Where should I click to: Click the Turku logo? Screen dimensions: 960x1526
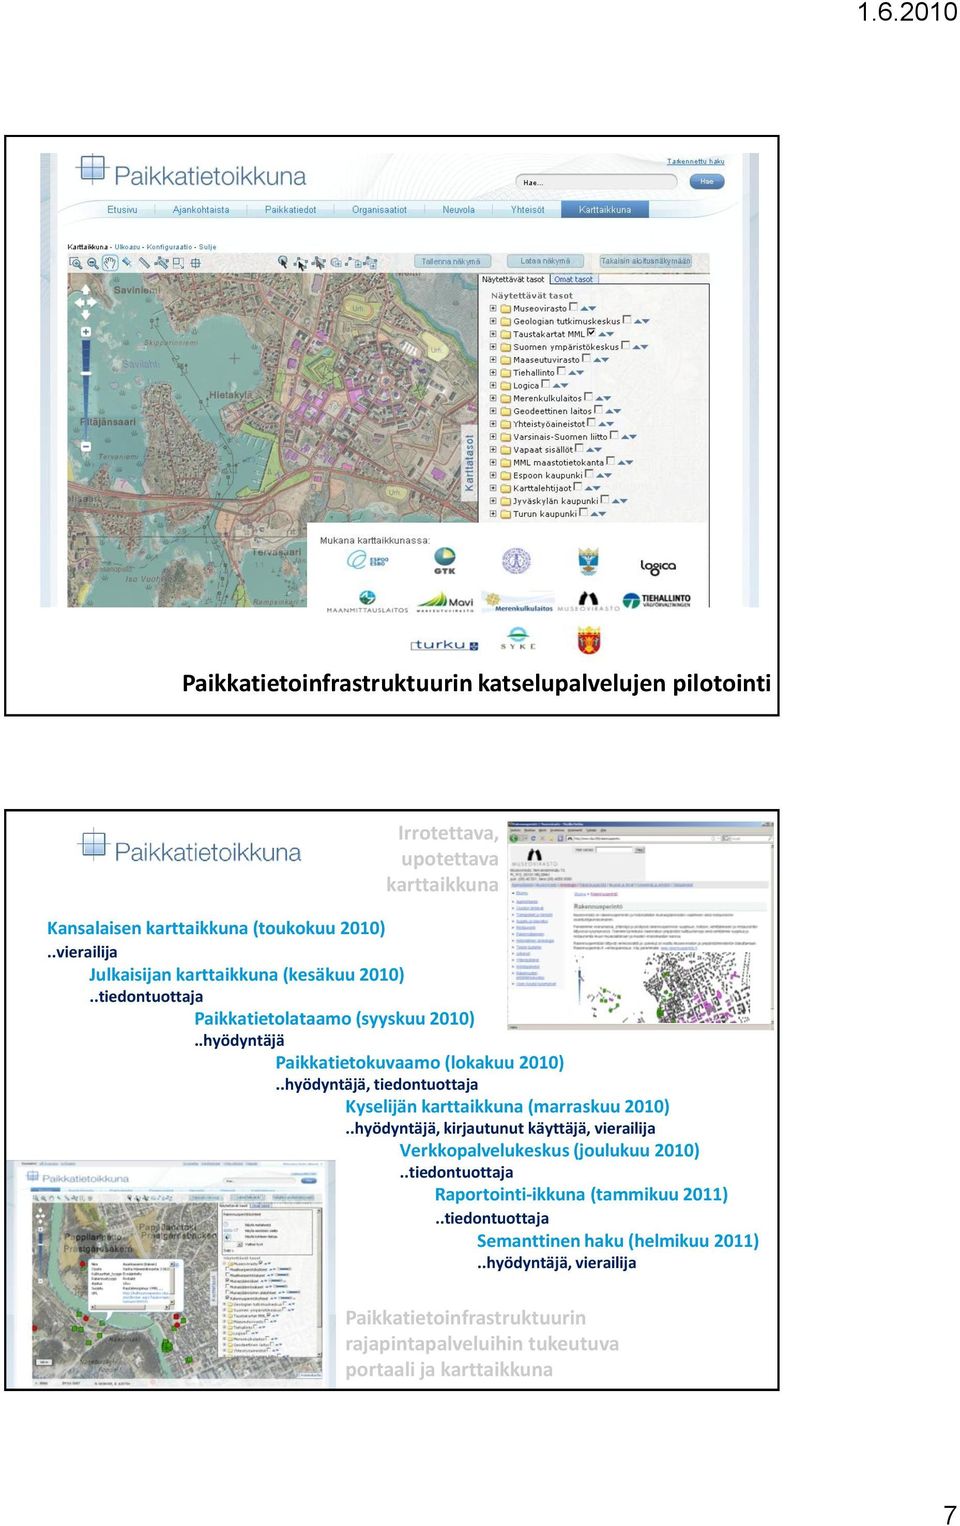tap(444, 645)
